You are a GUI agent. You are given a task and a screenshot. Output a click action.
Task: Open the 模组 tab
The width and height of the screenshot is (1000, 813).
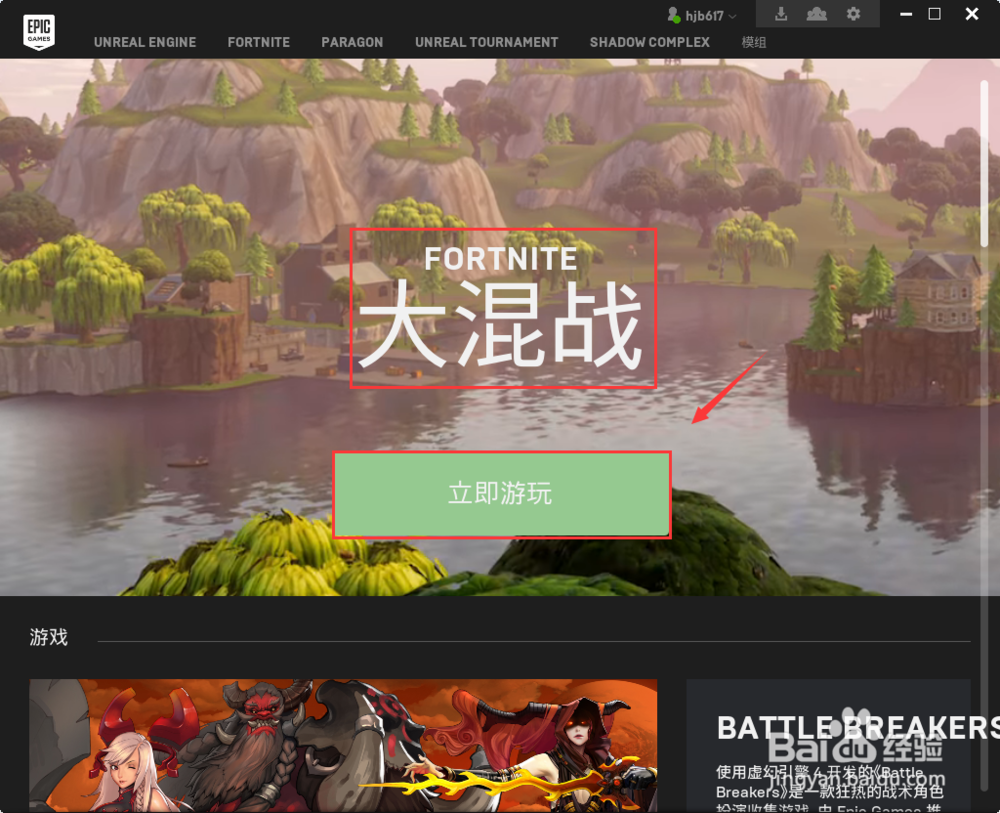coord(754,42)
